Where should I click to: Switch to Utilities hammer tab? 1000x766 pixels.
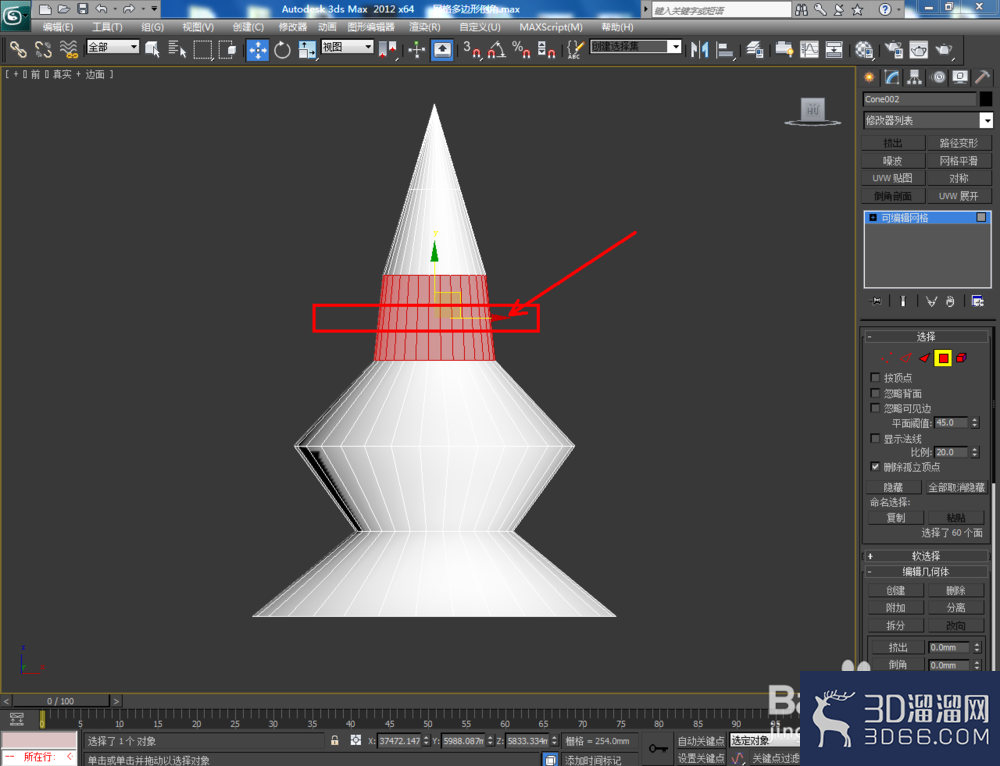tap(982, 78)
